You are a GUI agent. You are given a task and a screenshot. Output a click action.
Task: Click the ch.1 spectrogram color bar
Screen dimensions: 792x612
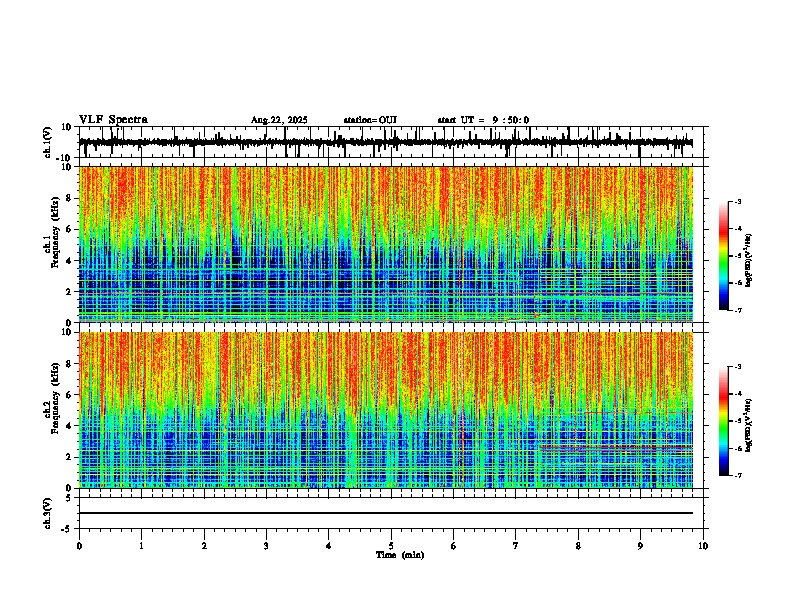tap(724, 256)
